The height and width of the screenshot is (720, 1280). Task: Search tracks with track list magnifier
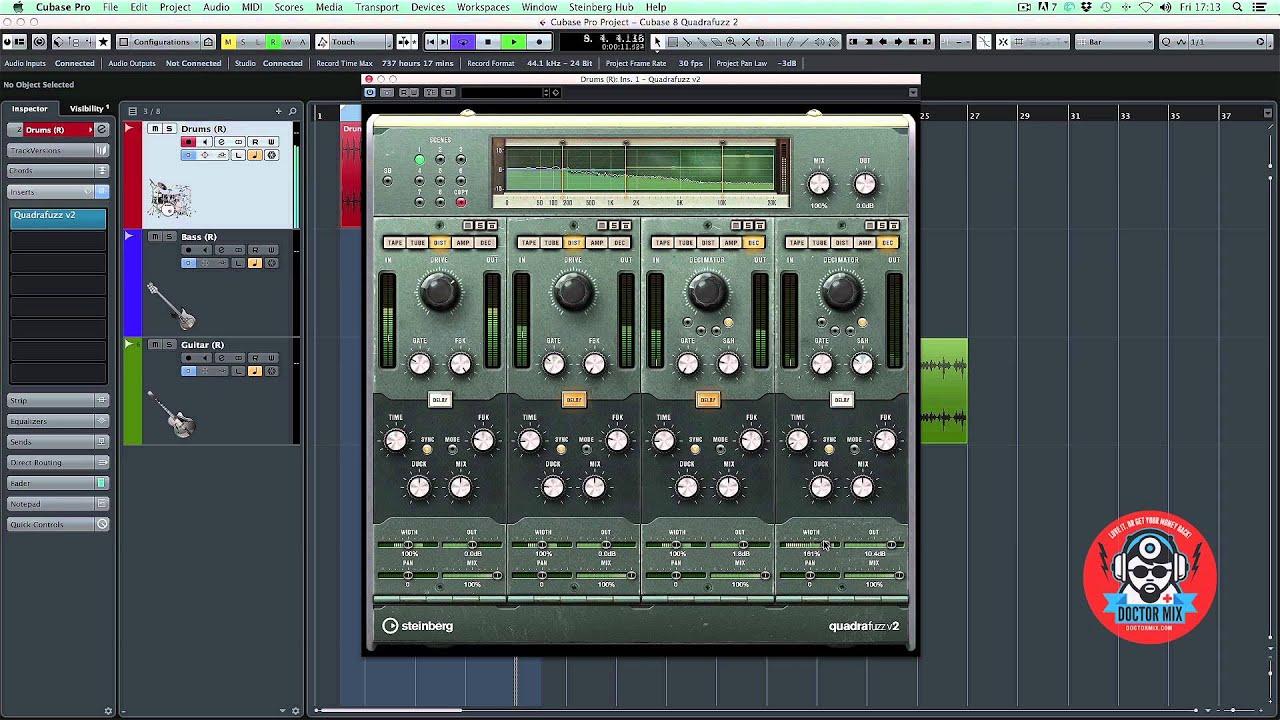point(292,111)
